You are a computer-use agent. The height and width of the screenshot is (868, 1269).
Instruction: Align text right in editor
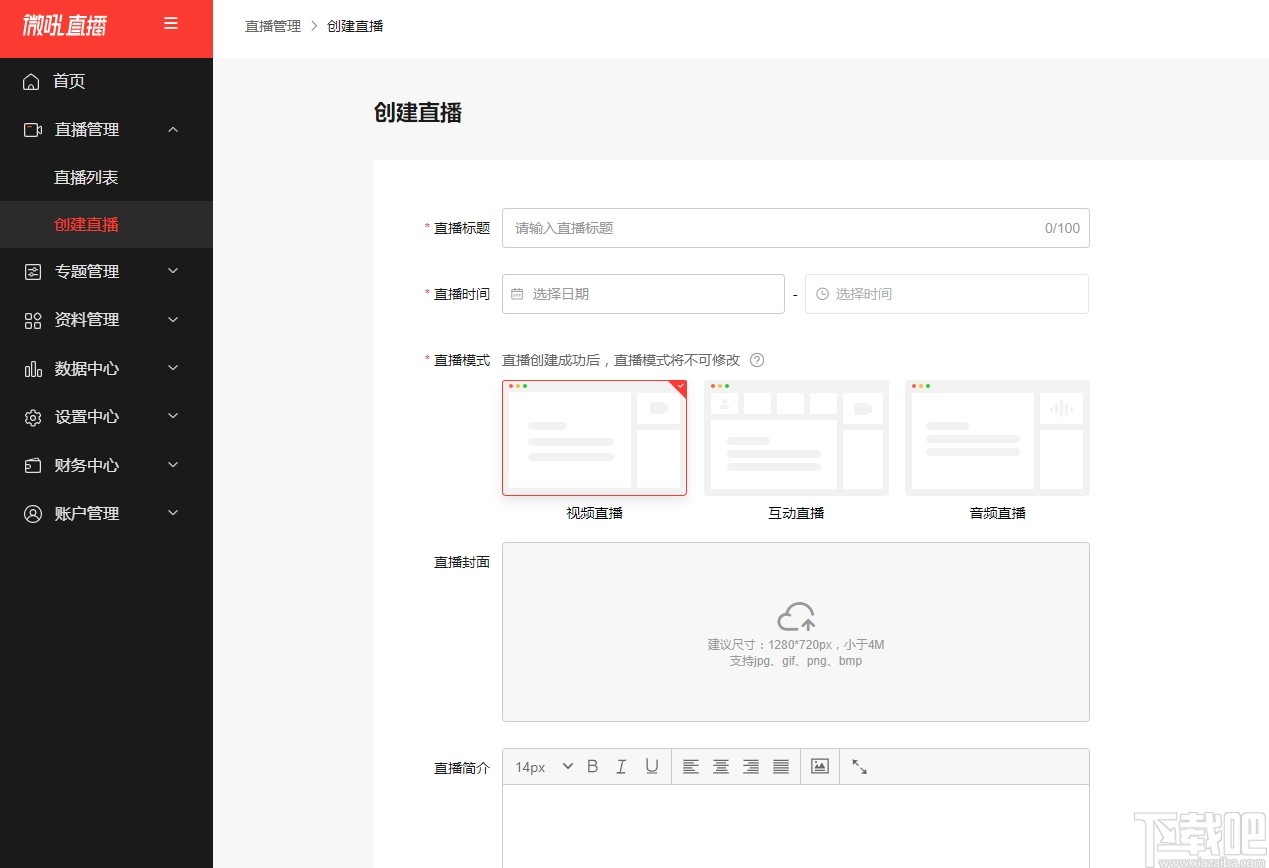click(x=751, y=766)
